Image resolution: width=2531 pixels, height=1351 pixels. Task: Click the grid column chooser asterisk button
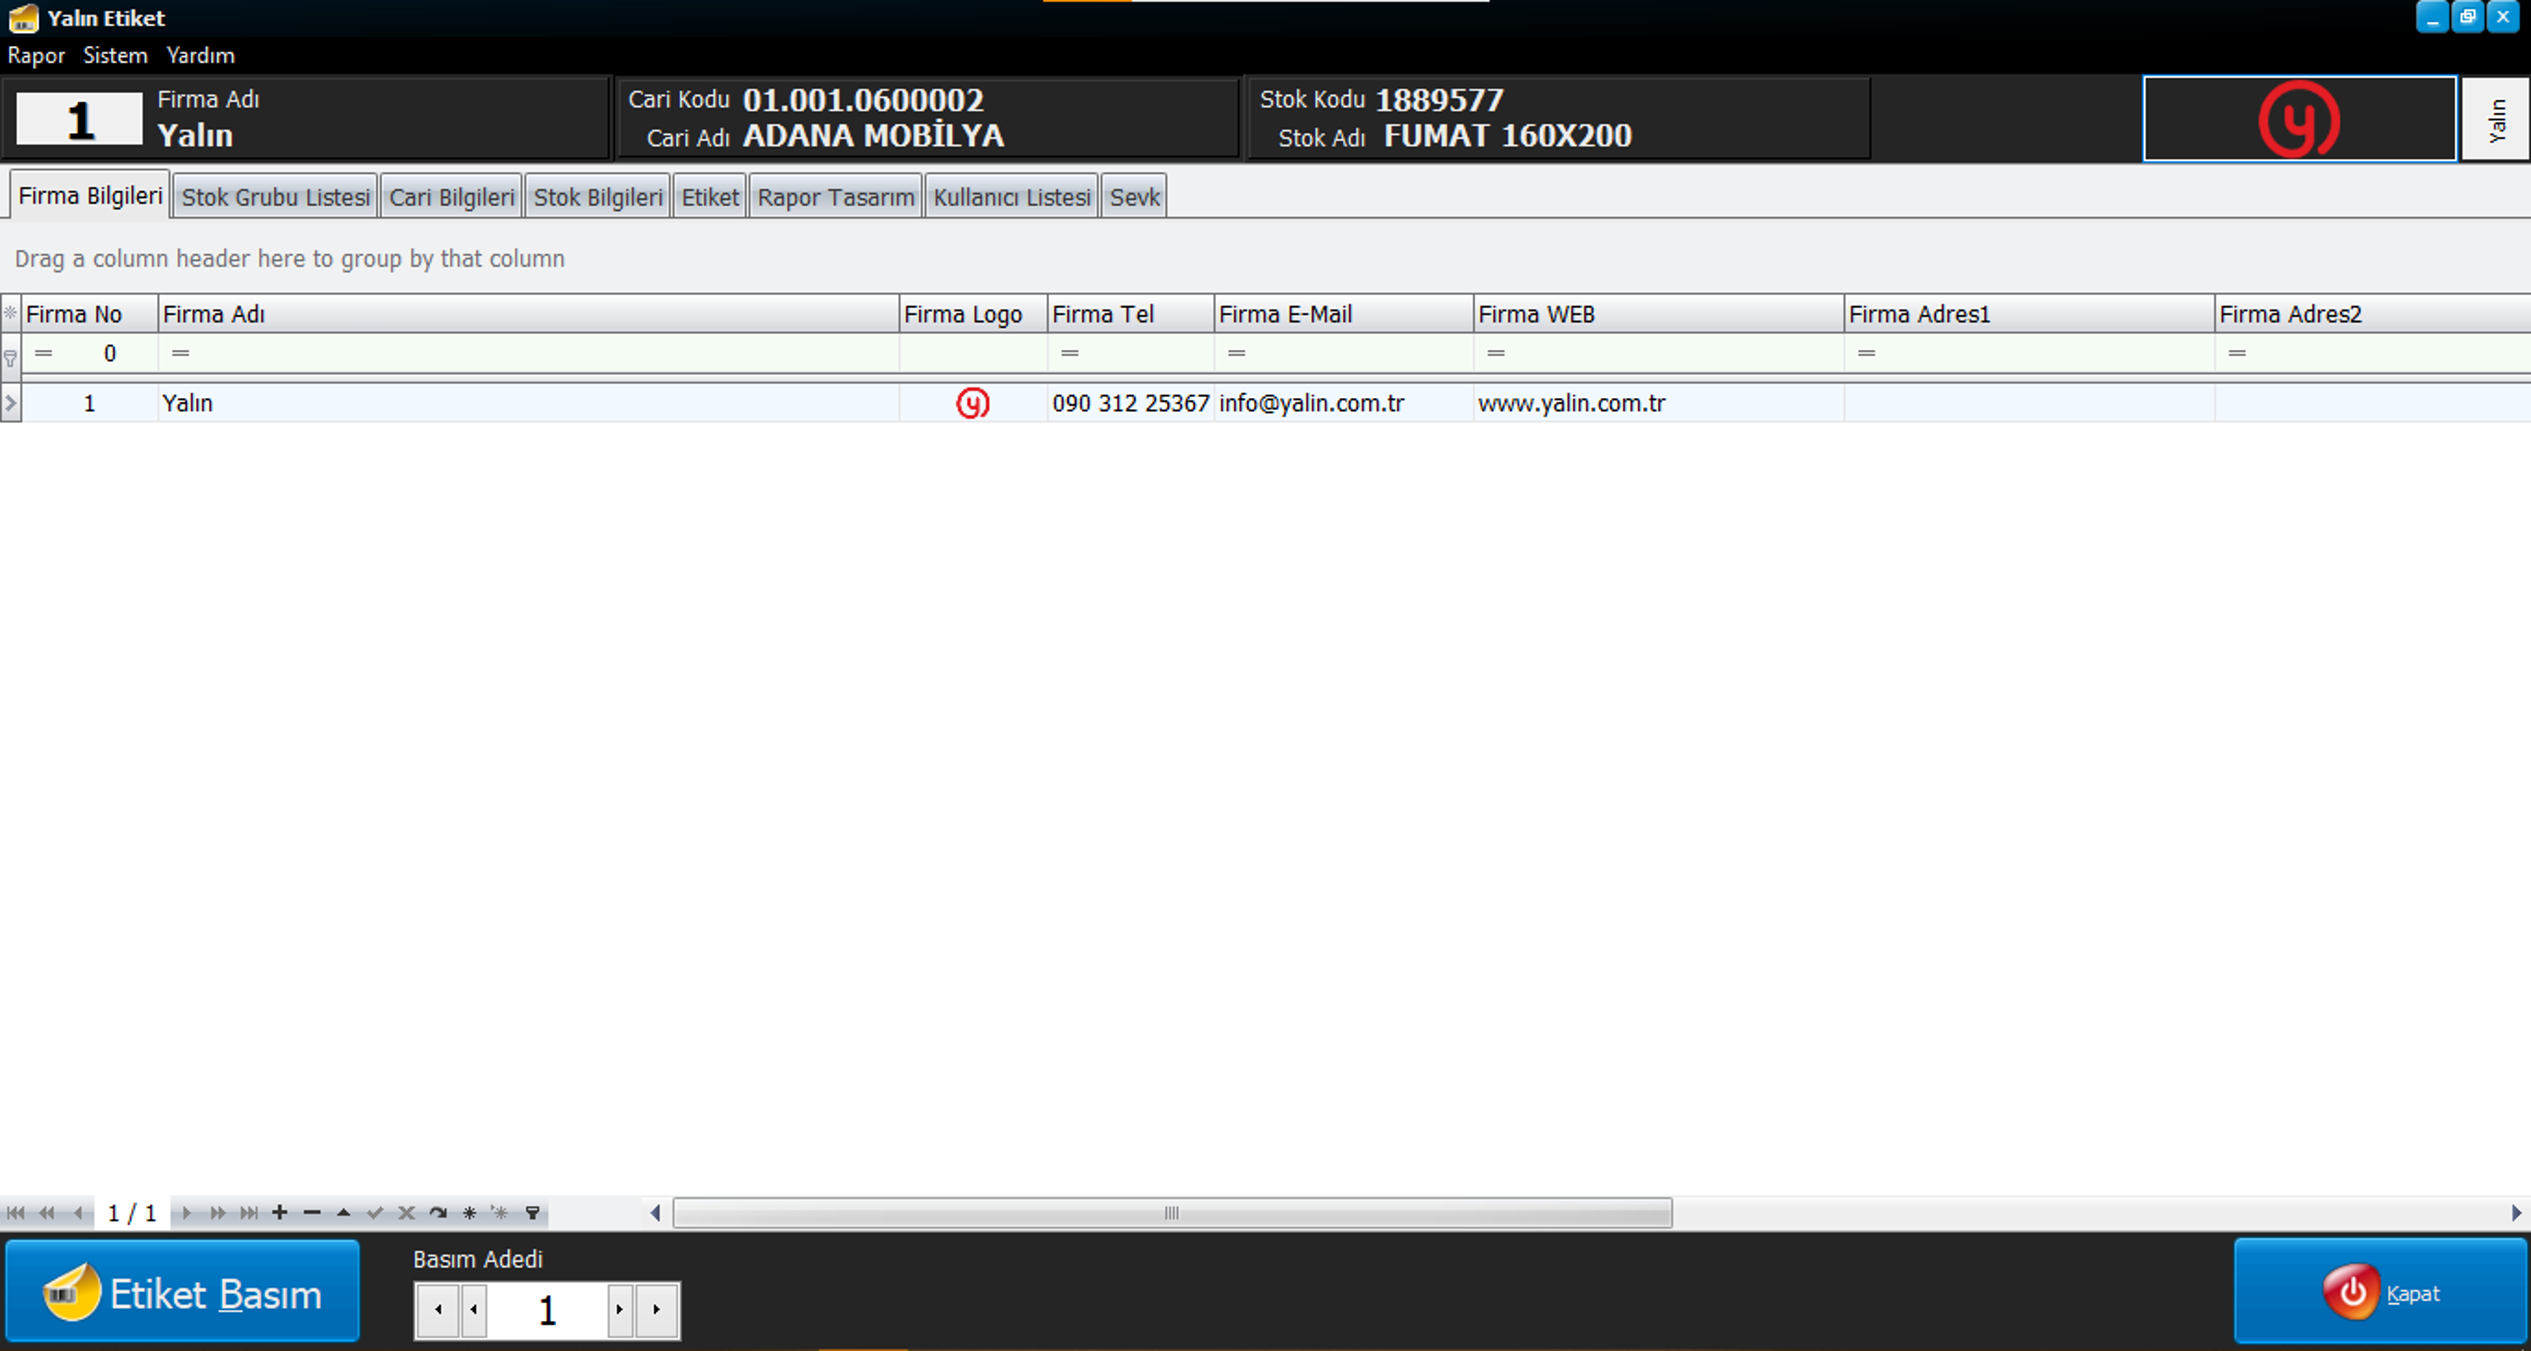[x=10, y=313]
